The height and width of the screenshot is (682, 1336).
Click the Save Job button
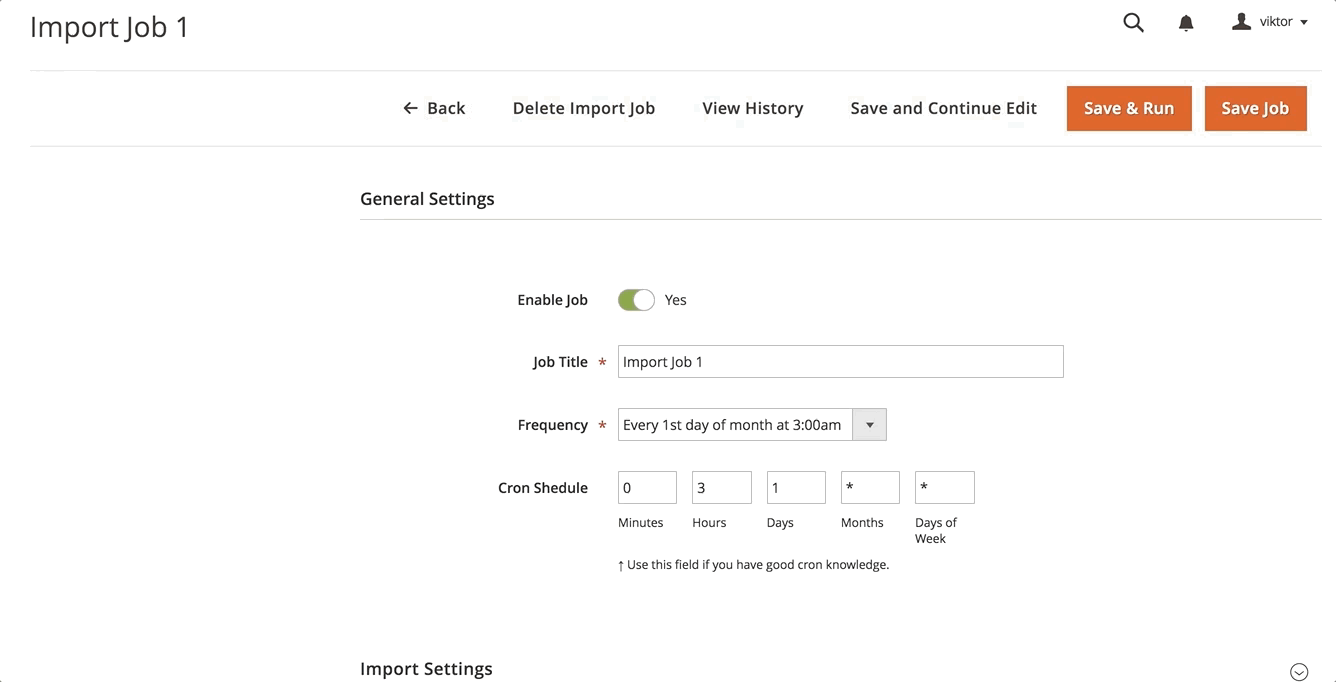coord(1255,108)
